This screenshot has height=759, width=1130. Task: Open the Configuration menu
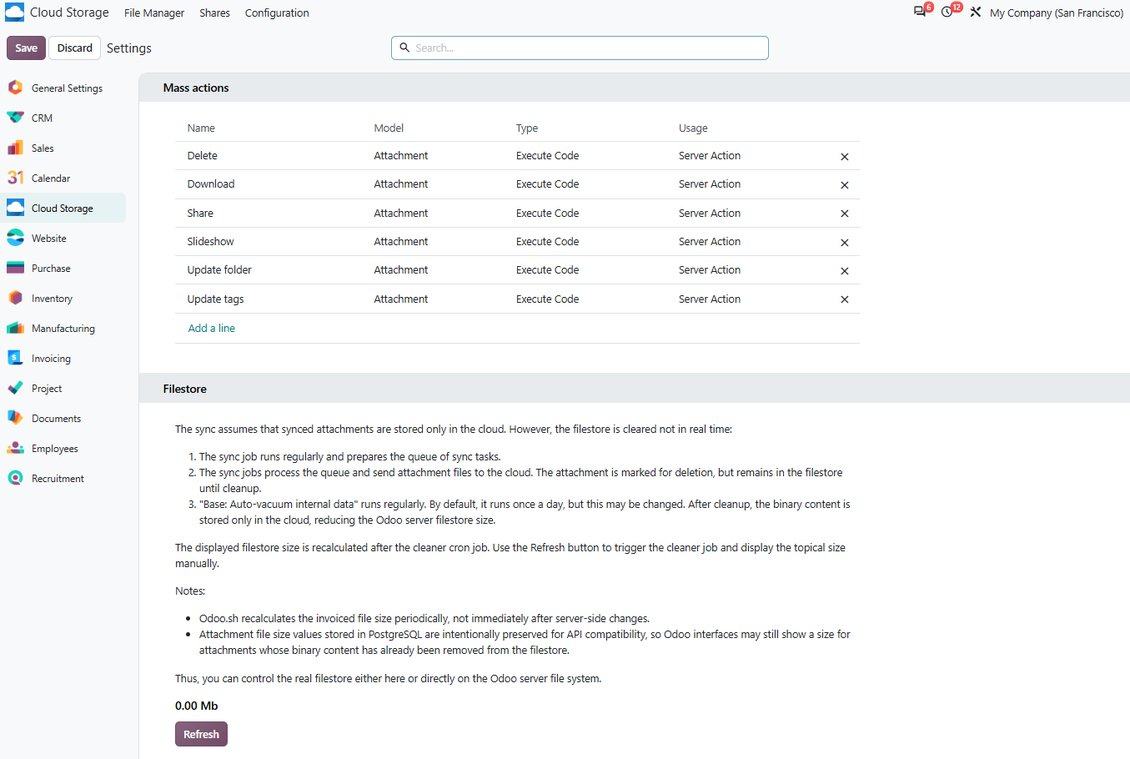click(277, 13)
